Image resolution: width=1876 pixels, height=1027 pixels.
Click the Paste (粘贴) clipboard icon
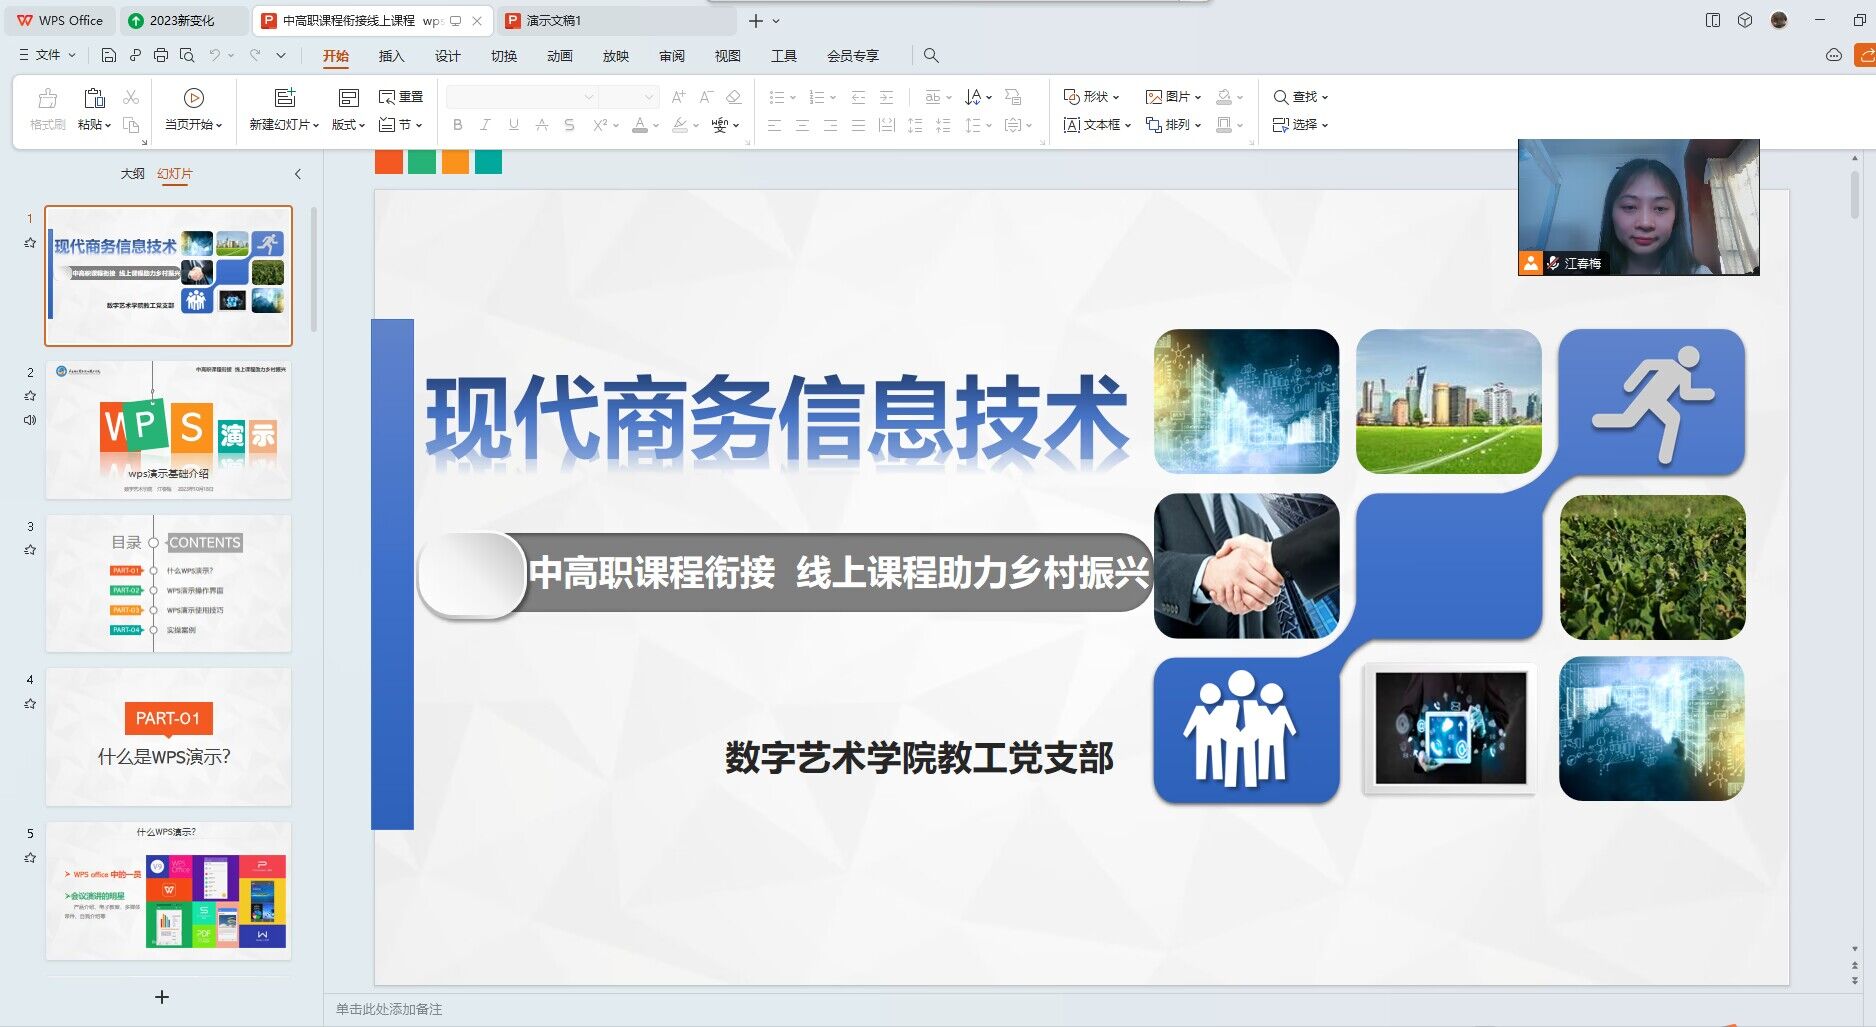94,98
